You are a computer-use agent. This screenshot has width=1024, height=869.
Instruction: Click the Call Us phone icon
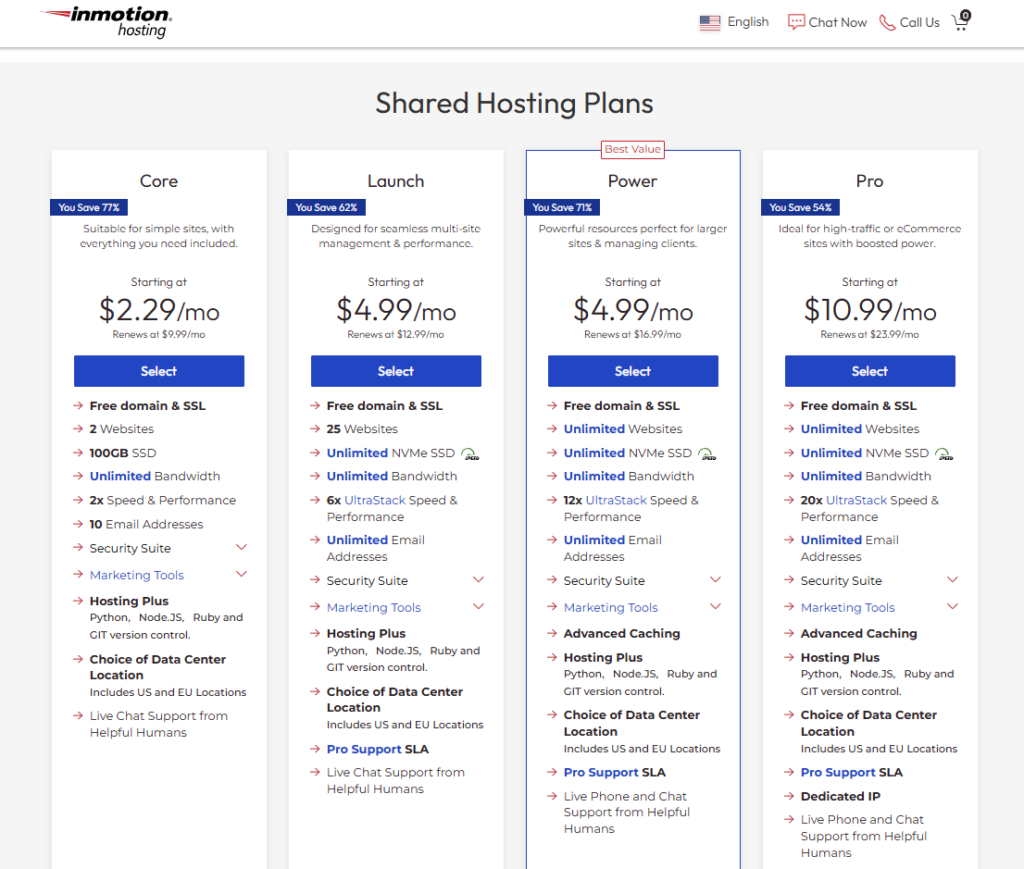[x=887, y=22]
